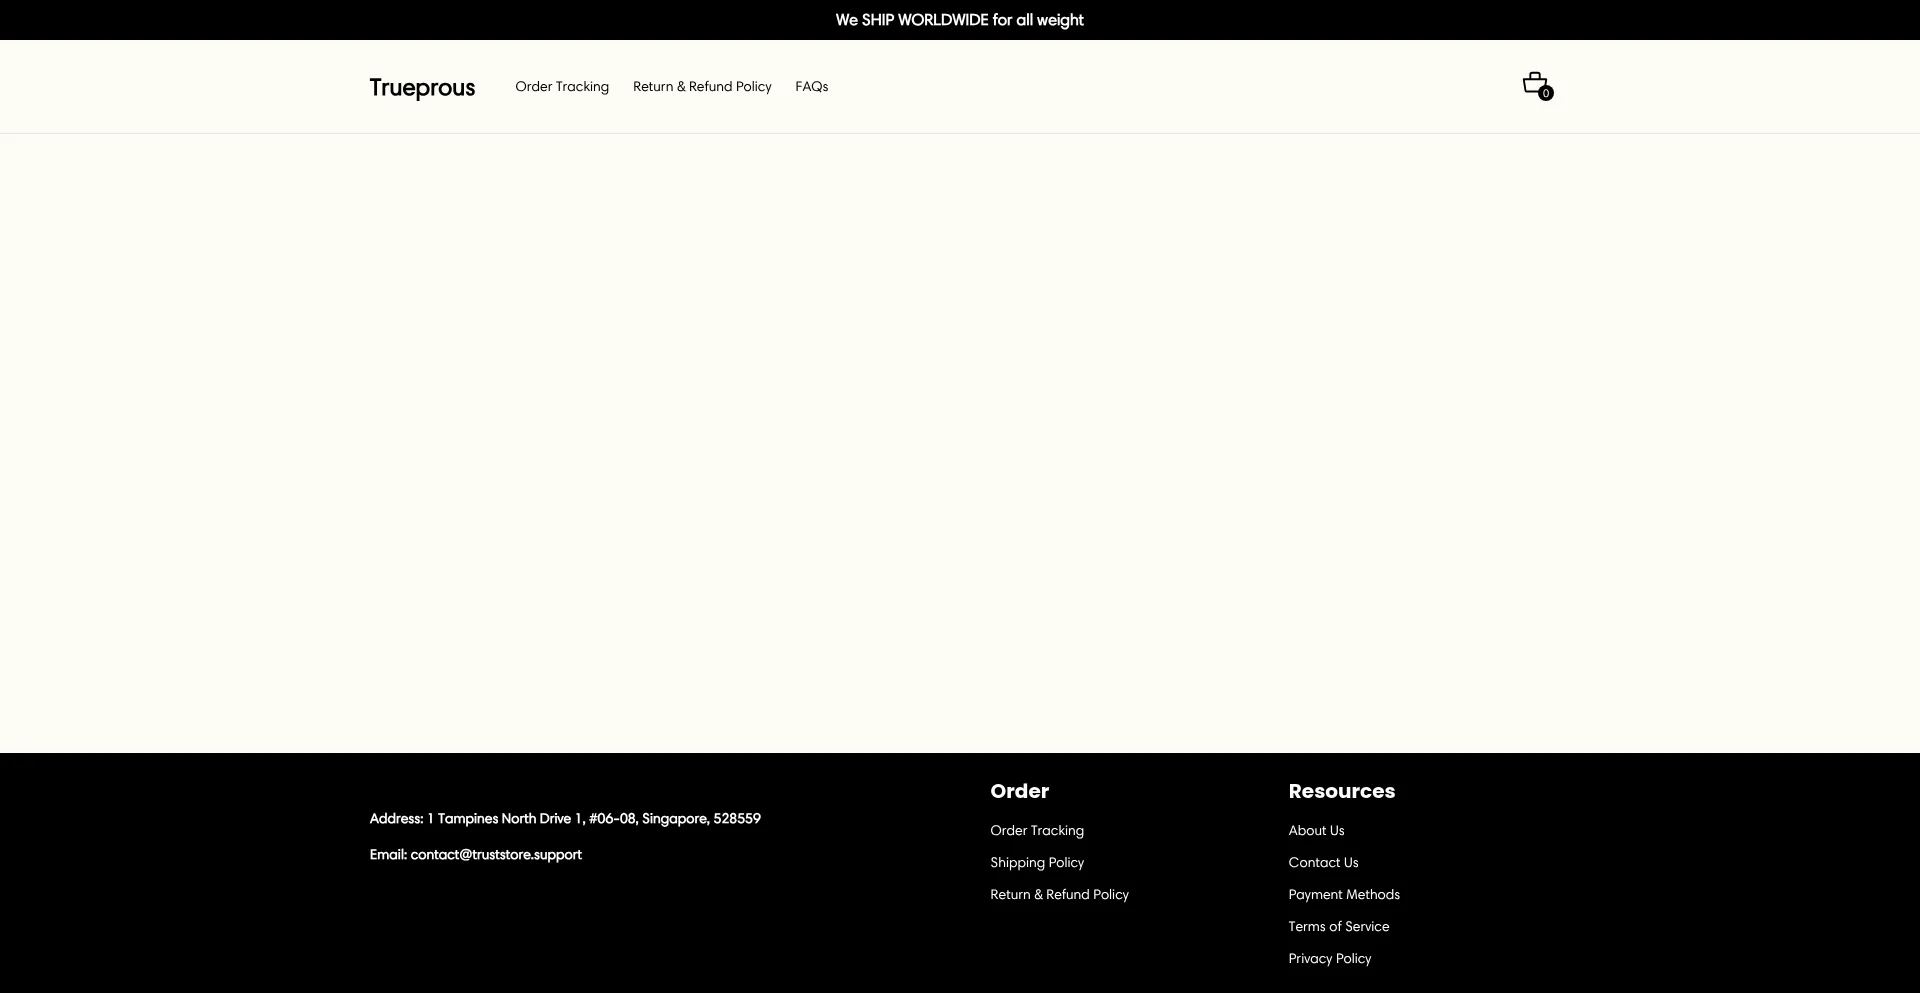Open Order Tracking in the header menu
The height and width of the screenshot is (993, 1920).
[x=562, y=87]
